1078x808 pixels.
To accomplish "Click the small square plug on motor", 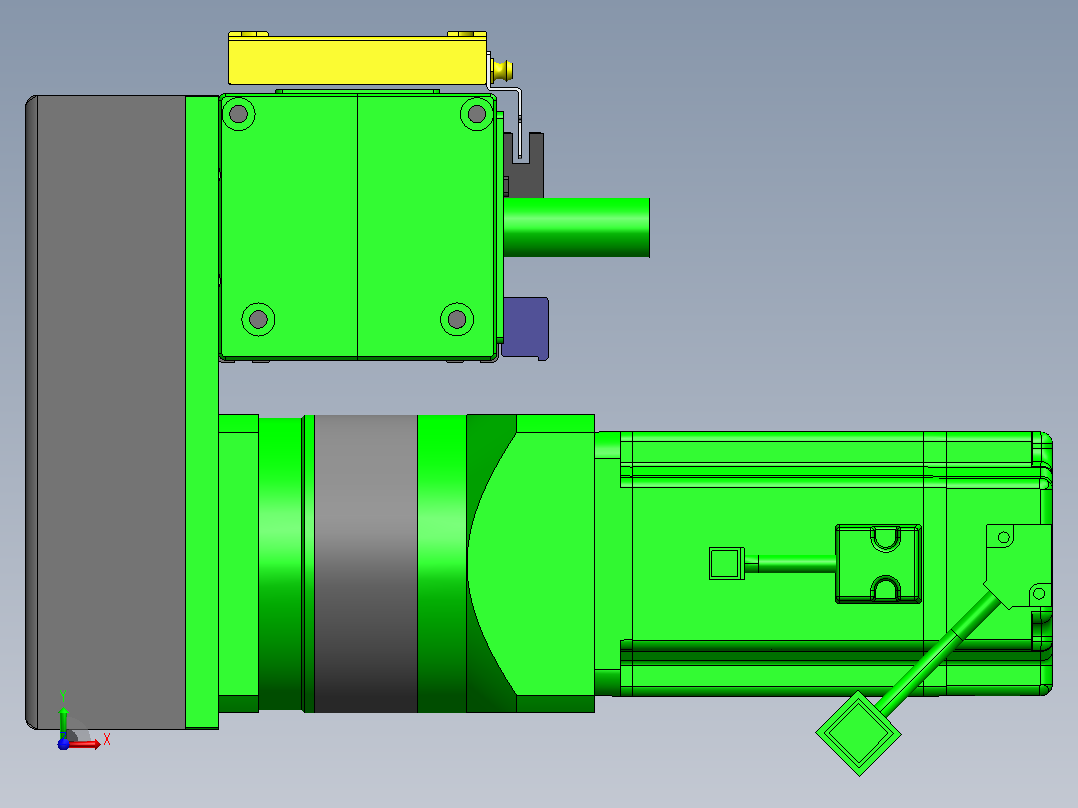I will 727,563.
